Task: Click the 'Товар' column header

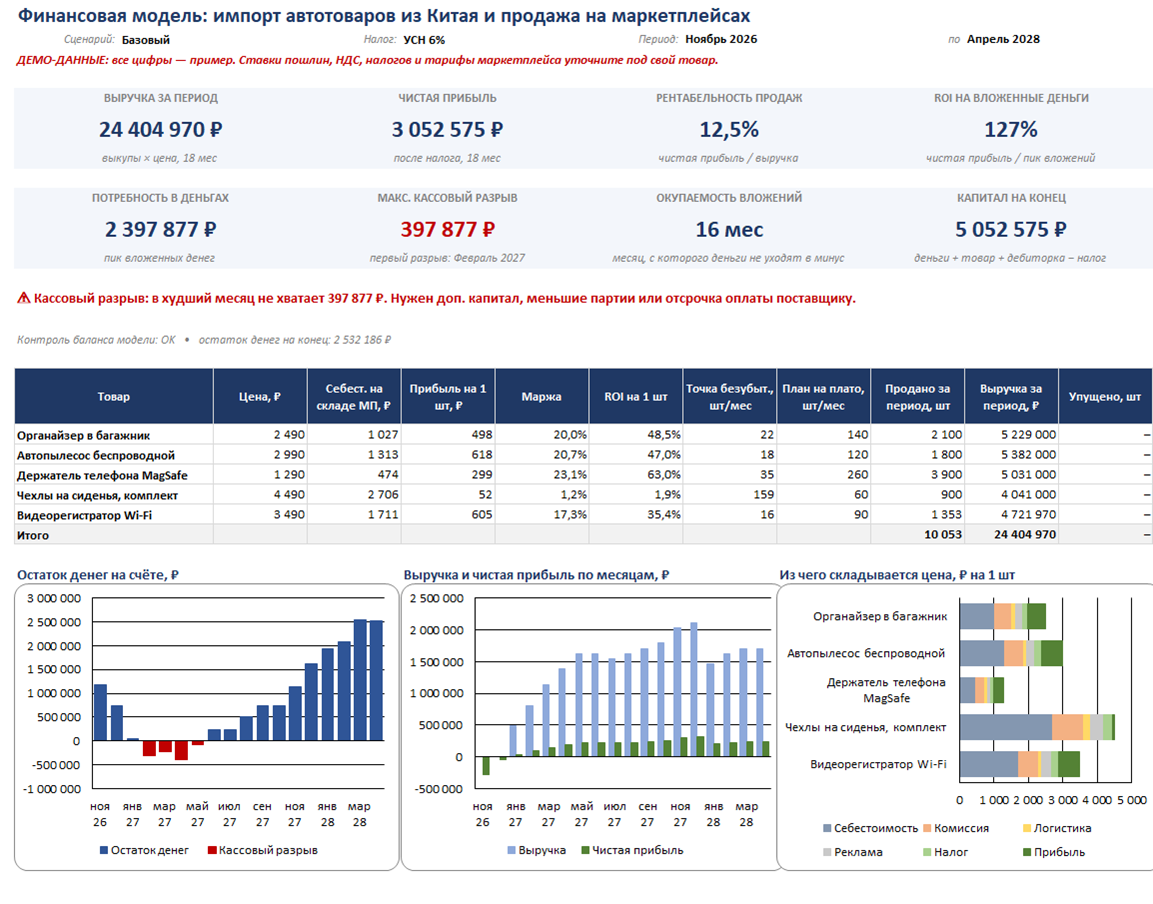Action: click(x=113, y=396)
